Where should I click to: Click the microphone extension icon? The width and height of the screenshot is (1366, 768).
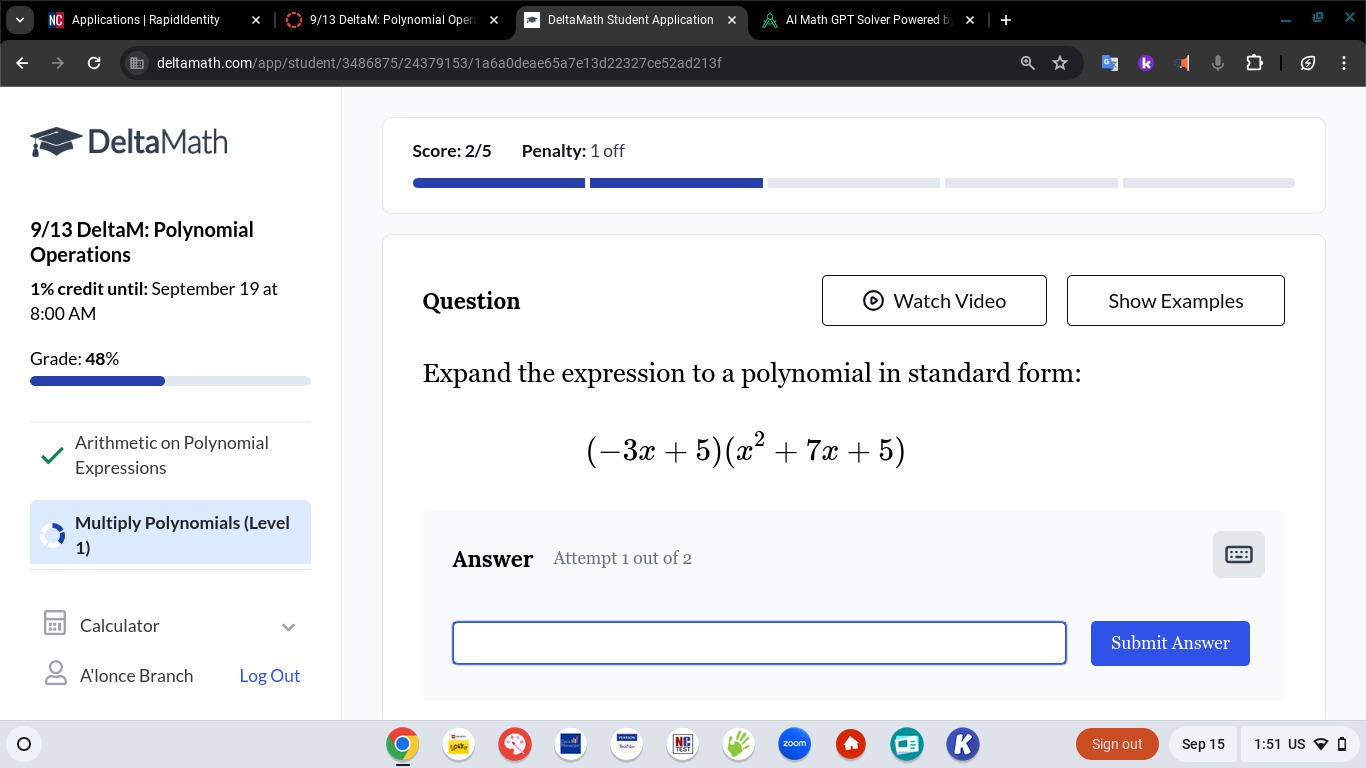click(1218, 63)
